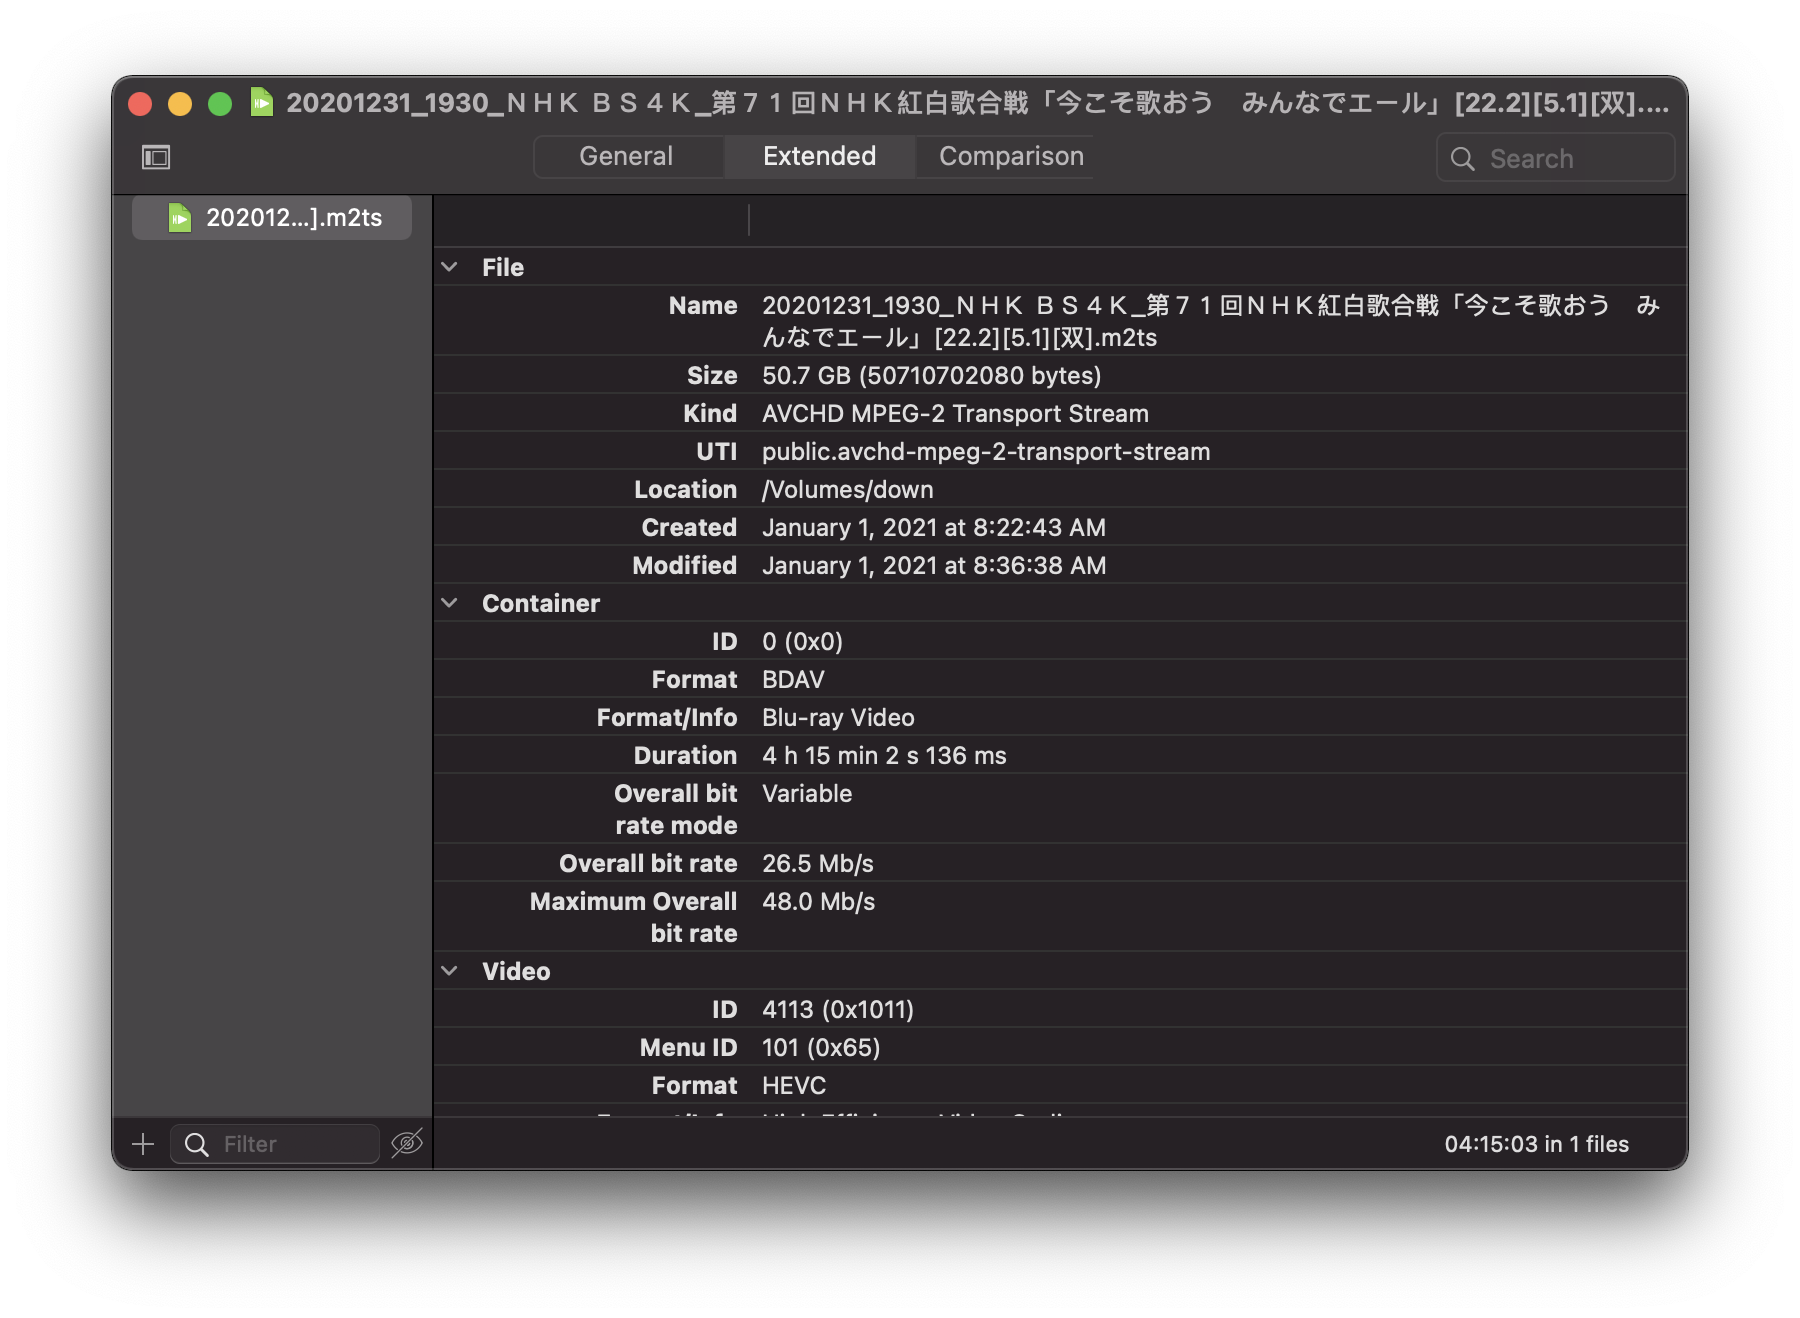
Task: Click the Variable bit rate mode value
Action: pos(807,794)
